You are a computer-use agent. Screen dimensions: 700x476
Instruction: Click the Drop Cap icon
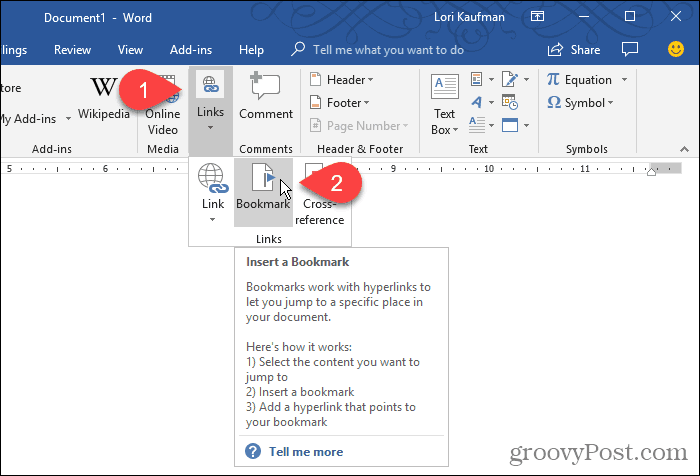pos(477,125)
